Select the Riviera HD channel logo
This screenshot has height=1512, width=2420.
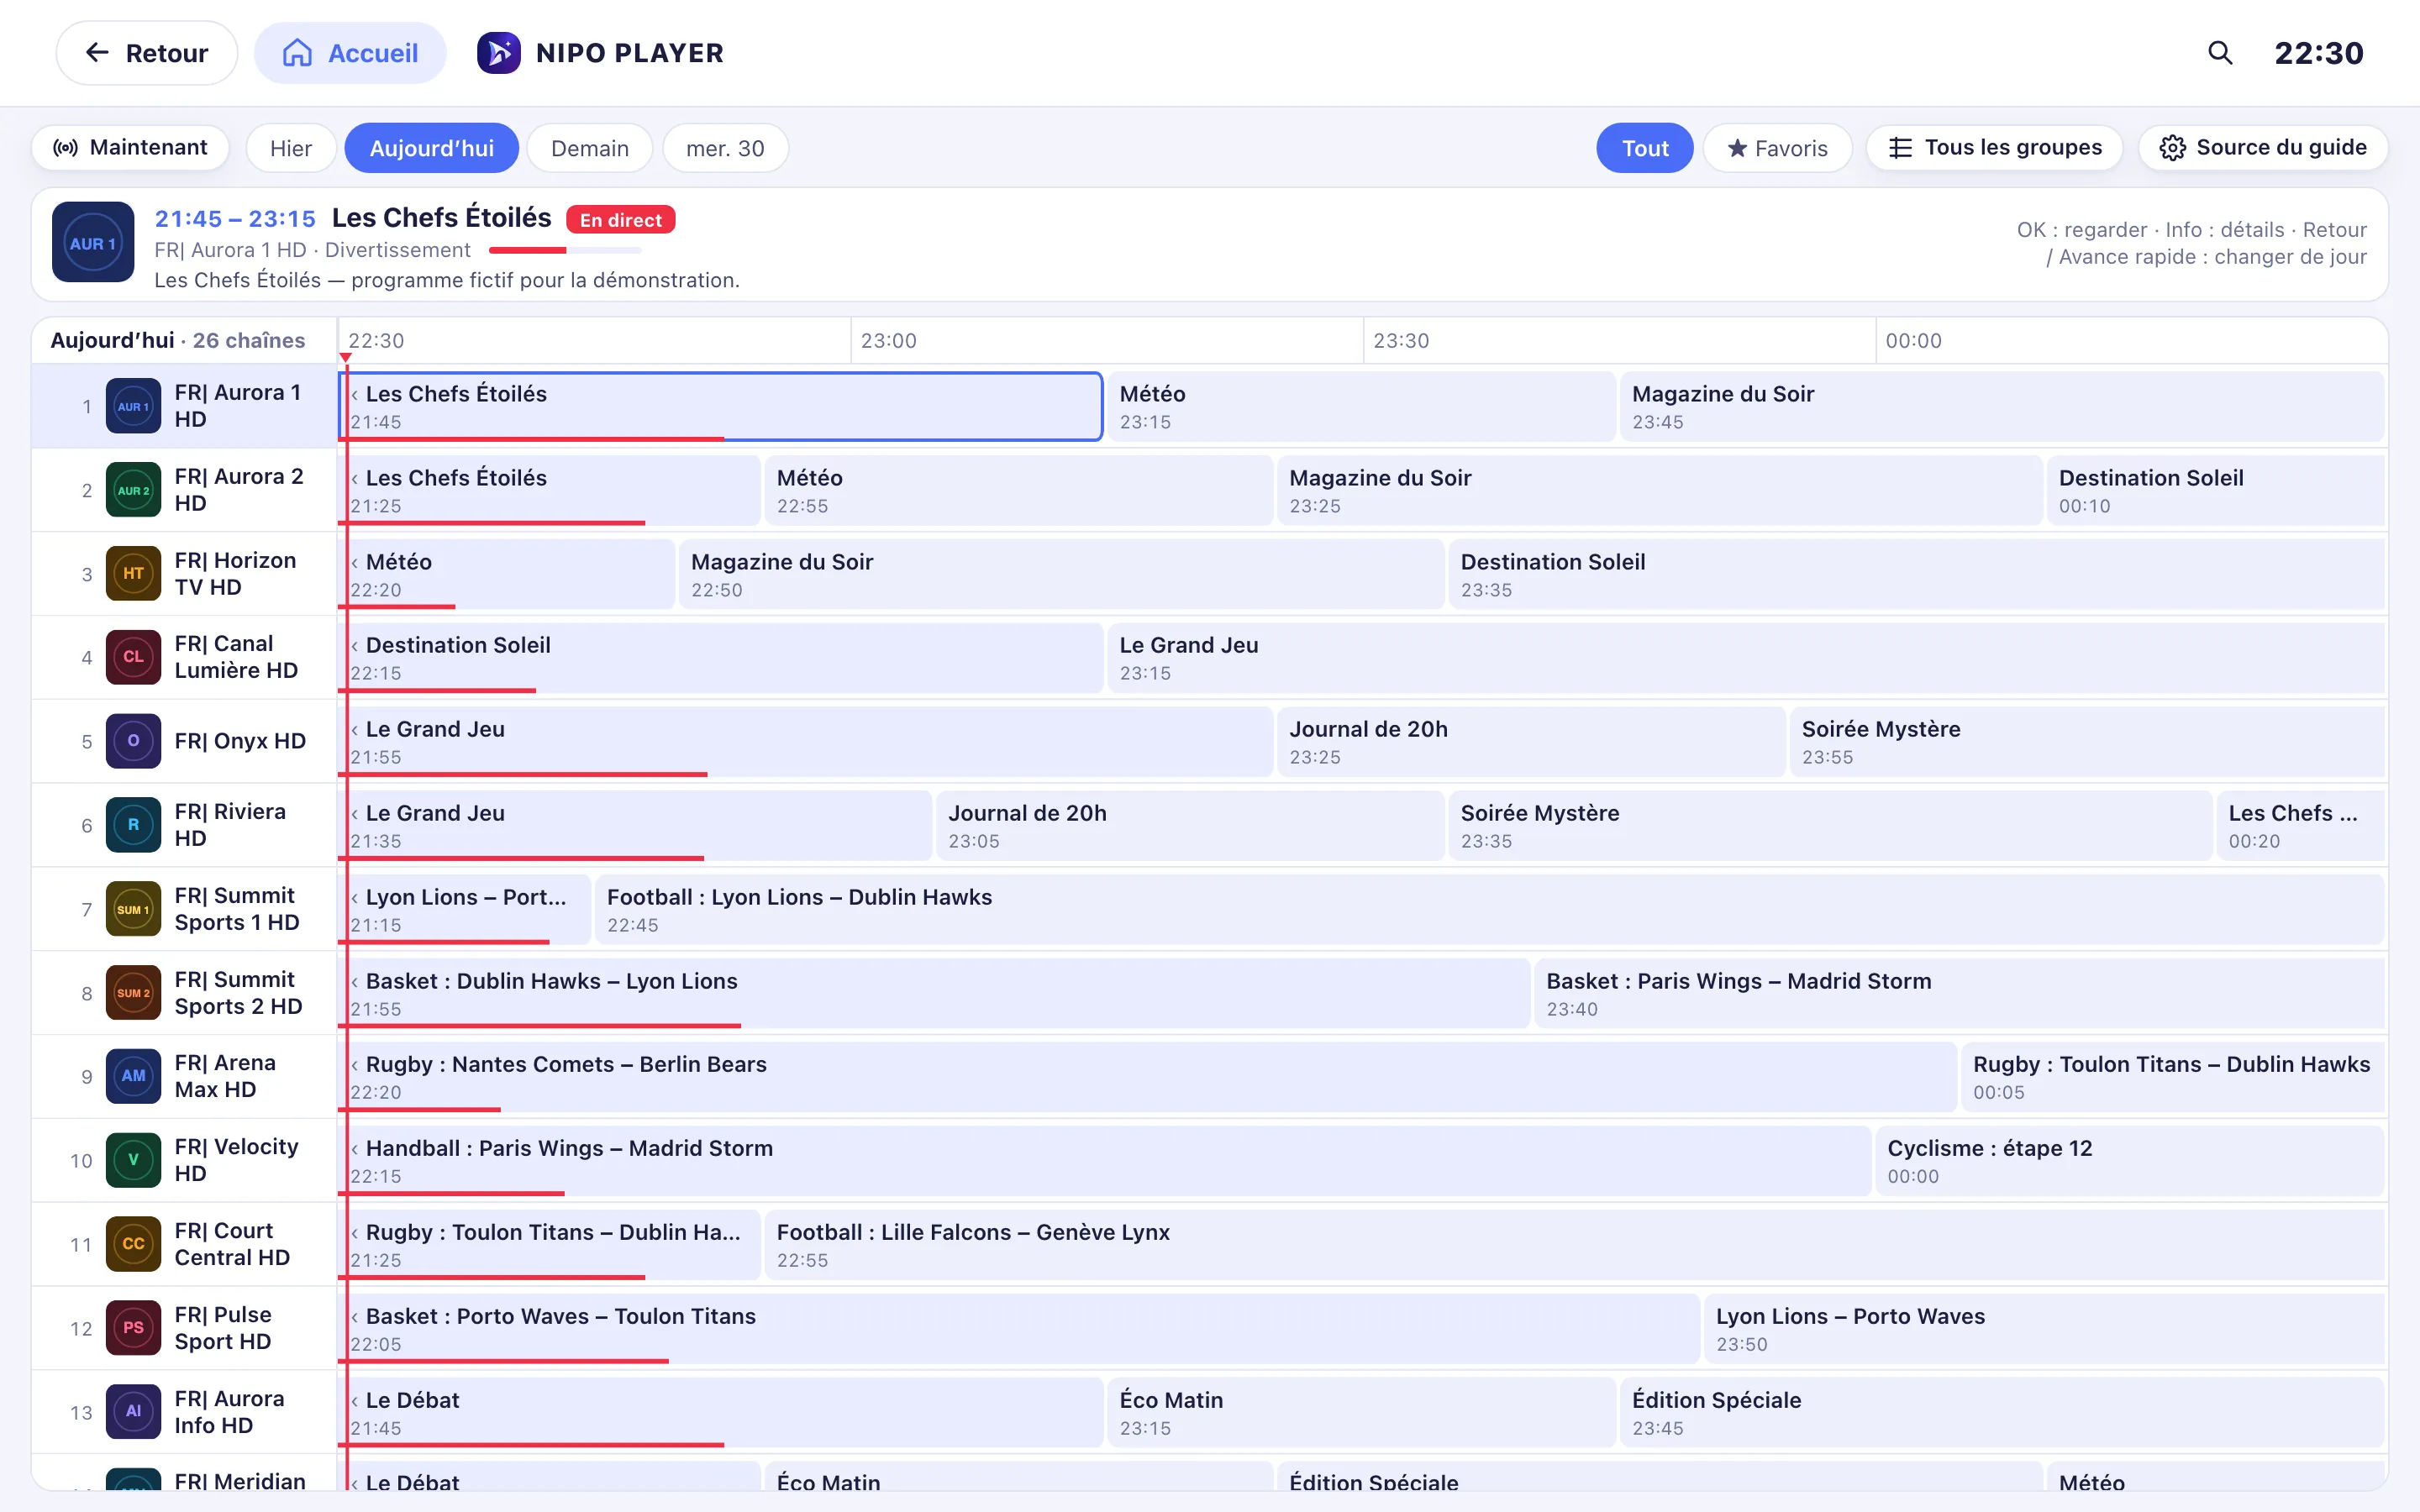coord(133,825)
